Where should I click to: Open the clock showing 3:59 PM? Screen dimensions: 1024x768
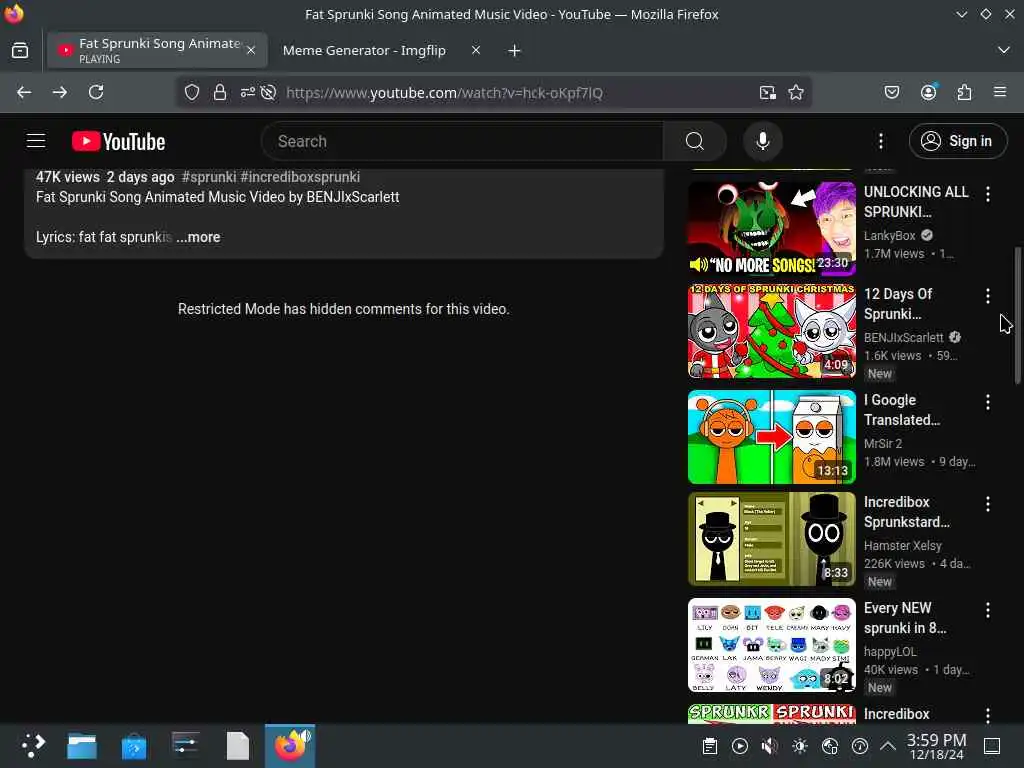click(936, 746)
